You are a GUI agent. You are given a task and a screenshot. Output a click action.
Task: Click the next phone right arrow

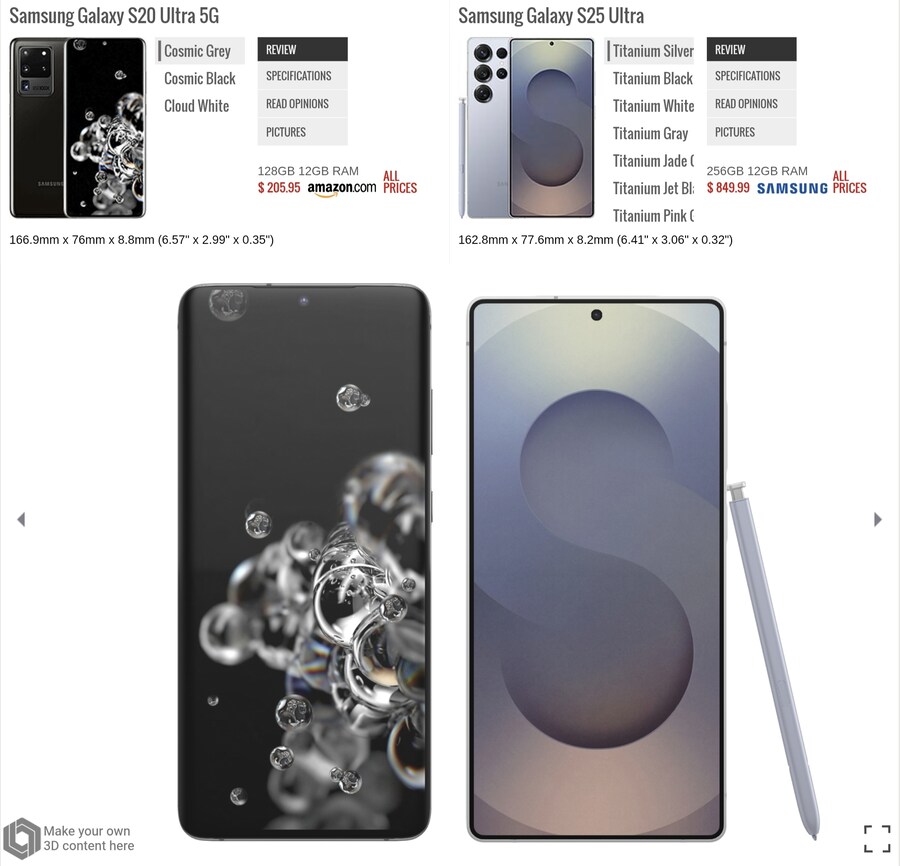point(878,519)
